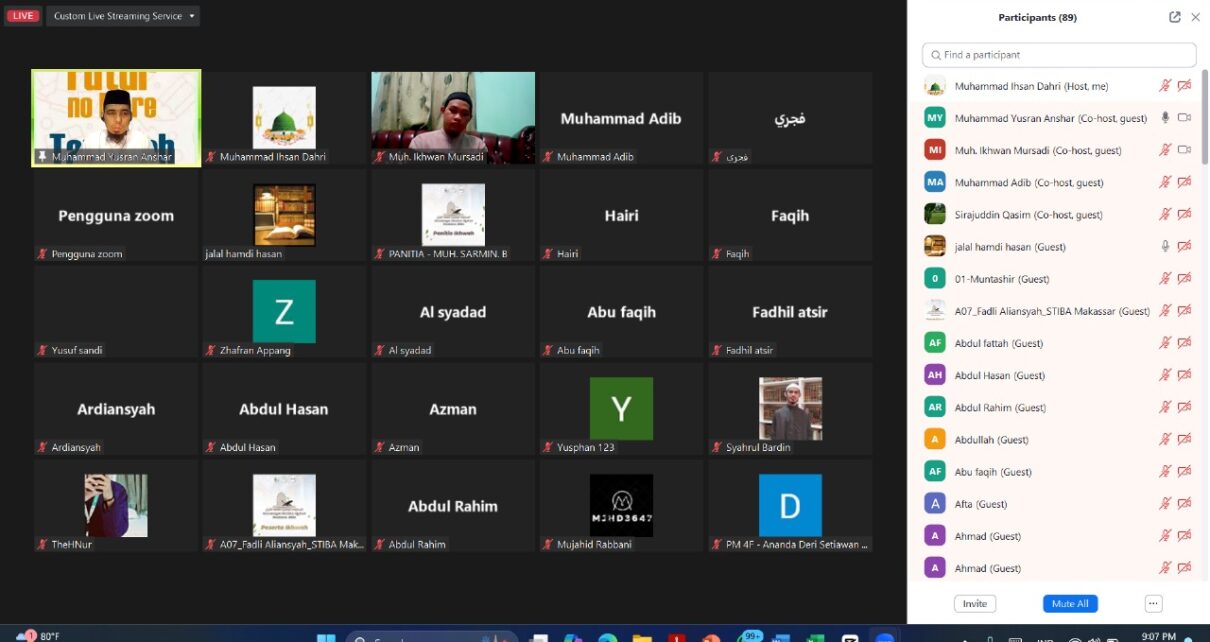Pop out the Participants panel

pos(1174,17)
